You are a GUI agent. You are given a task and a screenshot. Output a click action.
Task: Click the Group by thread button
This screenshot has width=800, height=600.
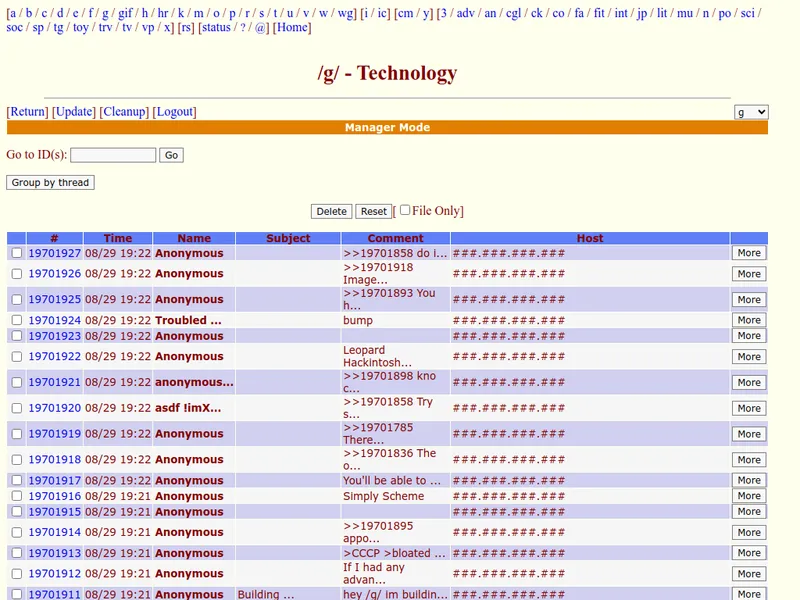click(50, 183)
